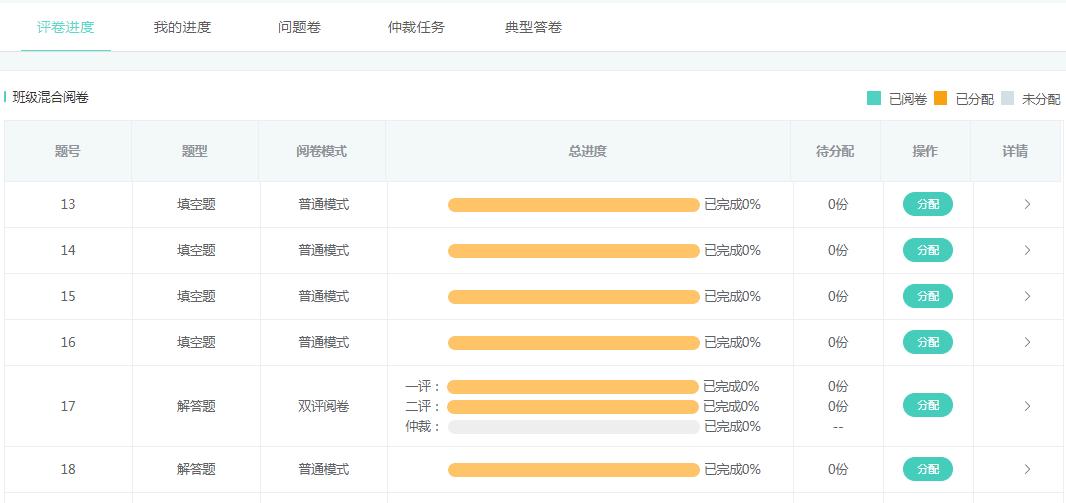
Task: Click the 仲裁： label in row 17
Action: (424, 426)
